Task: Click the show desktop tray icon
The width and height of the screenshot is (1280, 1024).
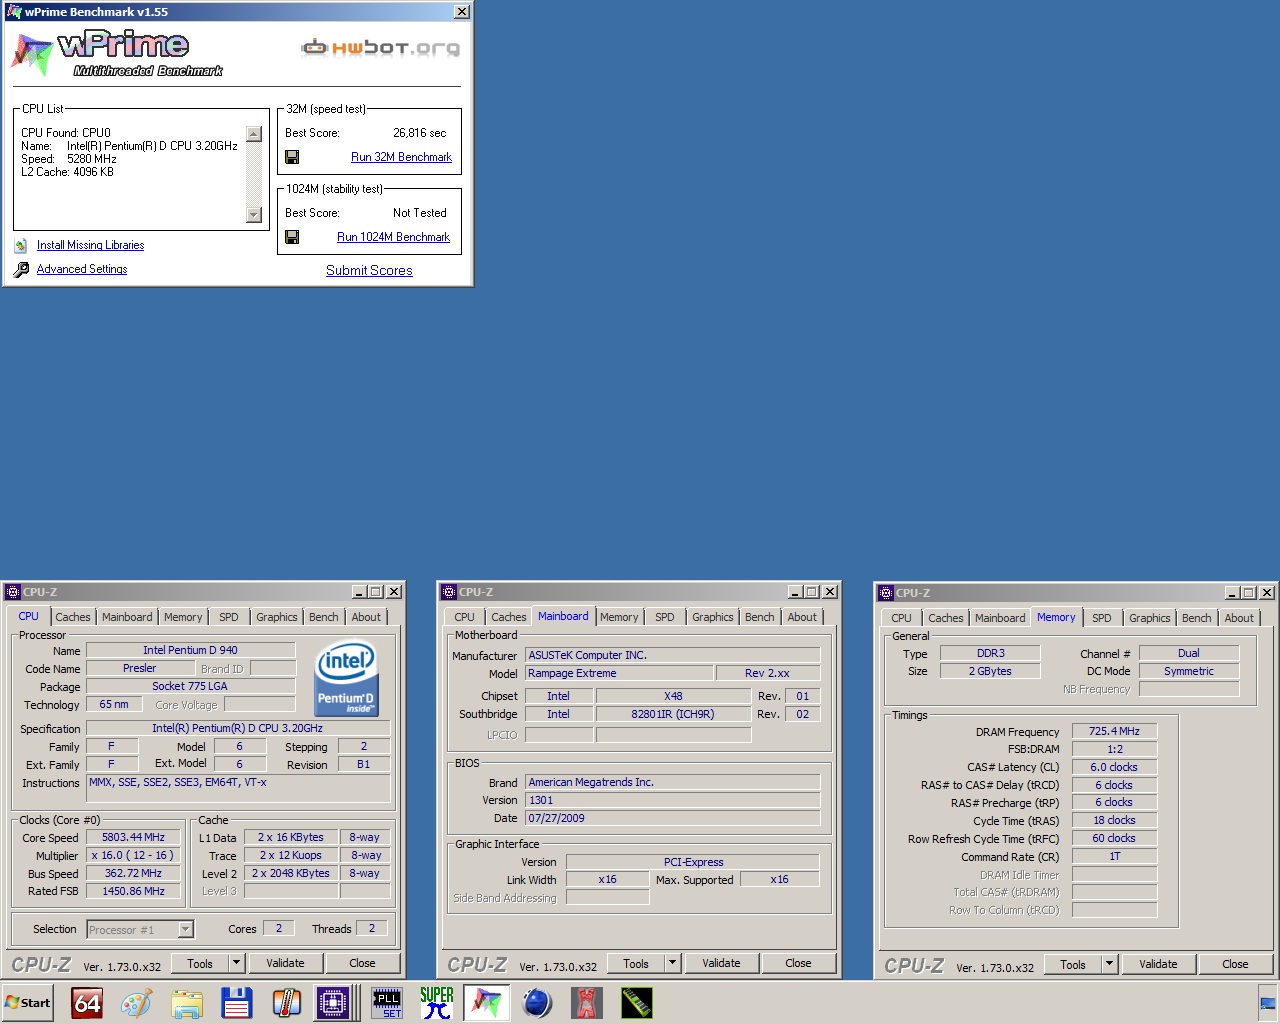Action: pos(1267,1003)
